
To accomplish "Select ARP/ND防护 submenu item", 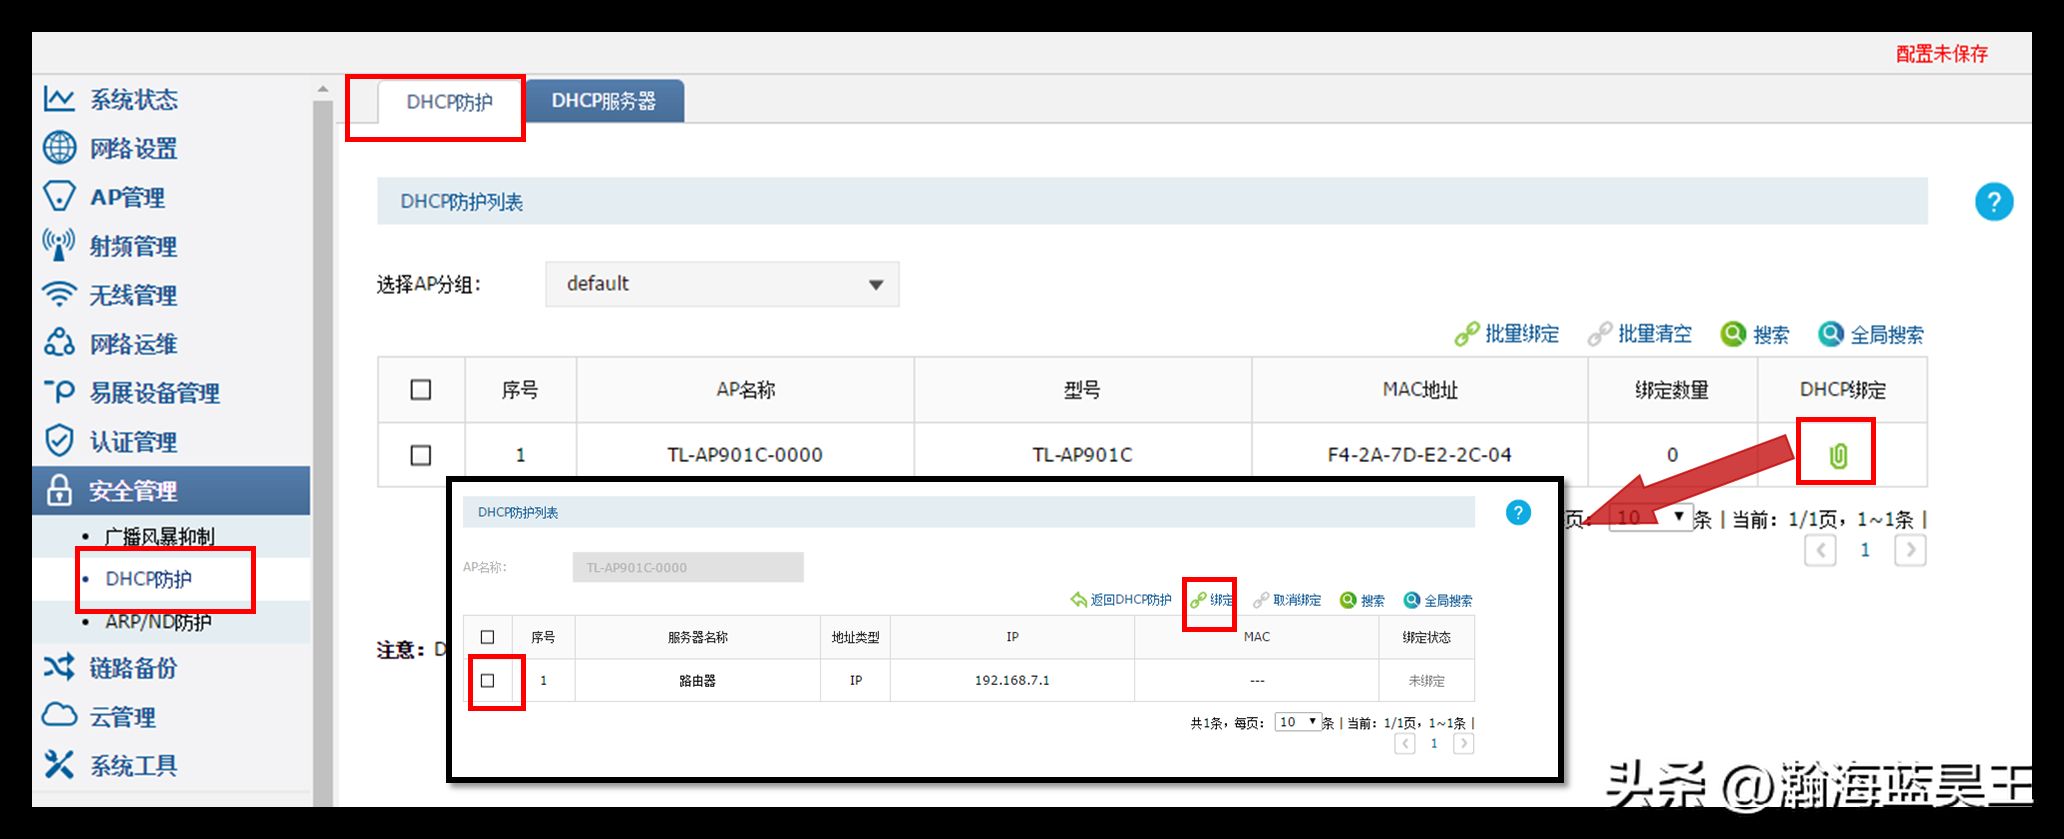I will click(158, 622).
